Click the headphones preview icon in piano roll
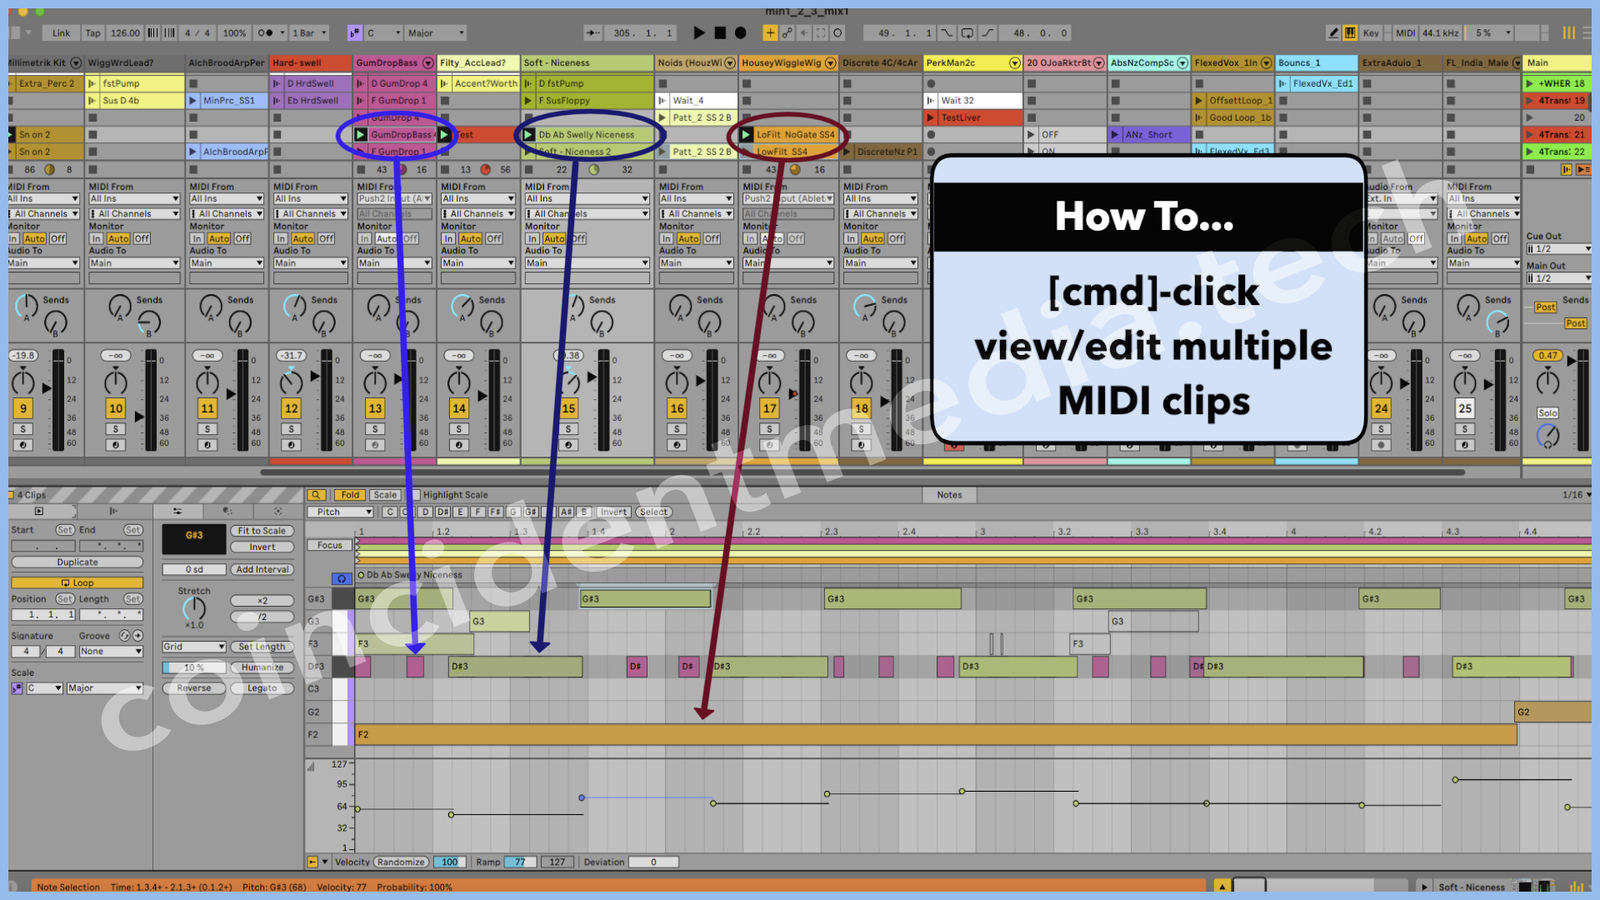 tap(341, 578)
